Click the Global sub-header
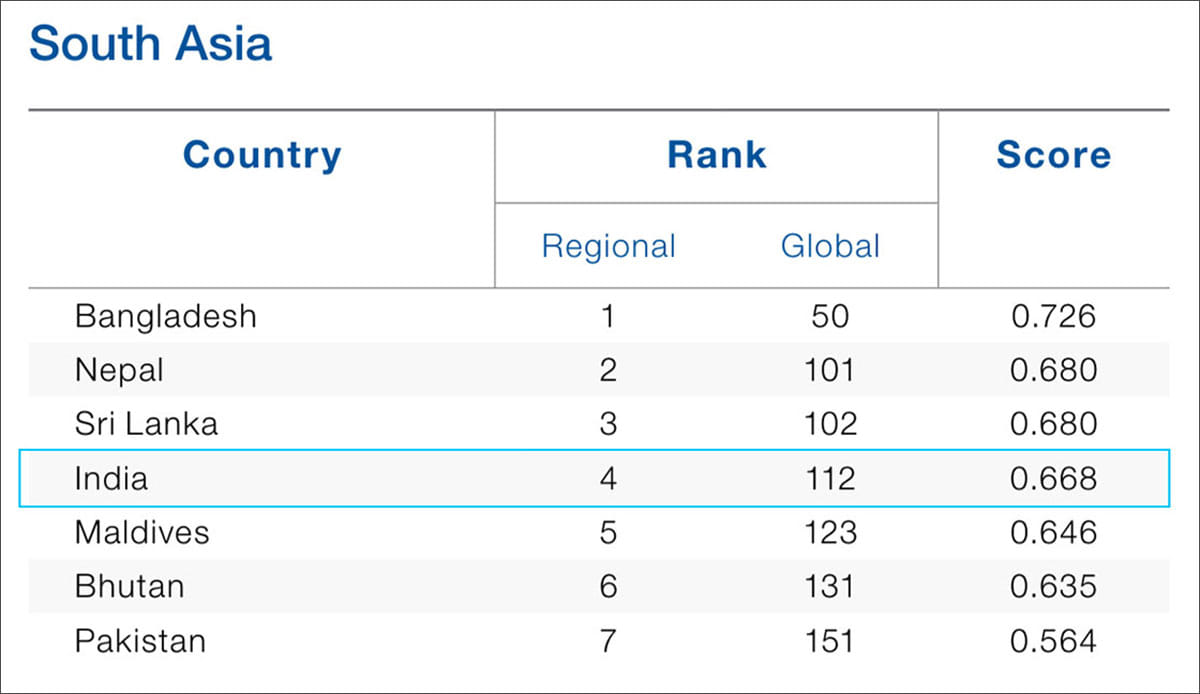1200x694 pixels. [x=830, y=246]
